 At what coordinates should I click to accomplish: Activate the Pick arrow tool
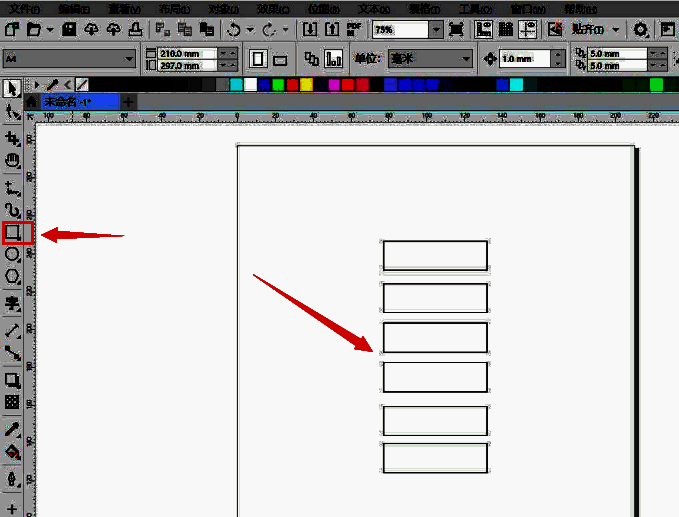[x=12, y=89]
